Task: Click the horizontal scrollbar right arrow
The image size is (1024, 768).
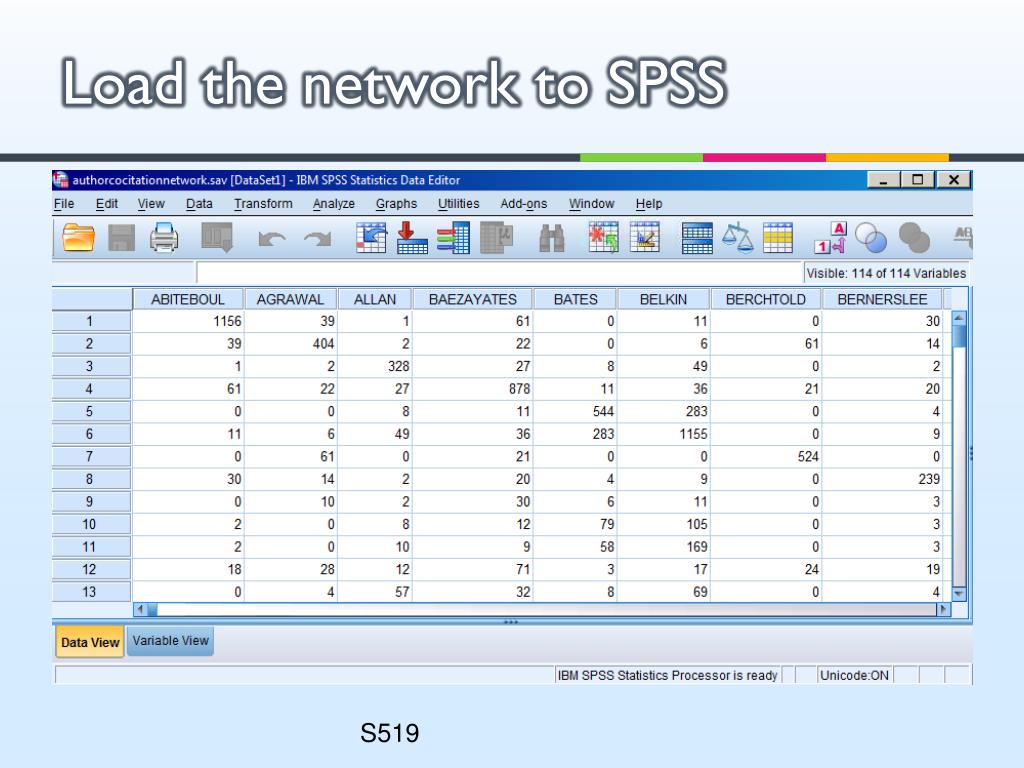Action: pos(943,609)
